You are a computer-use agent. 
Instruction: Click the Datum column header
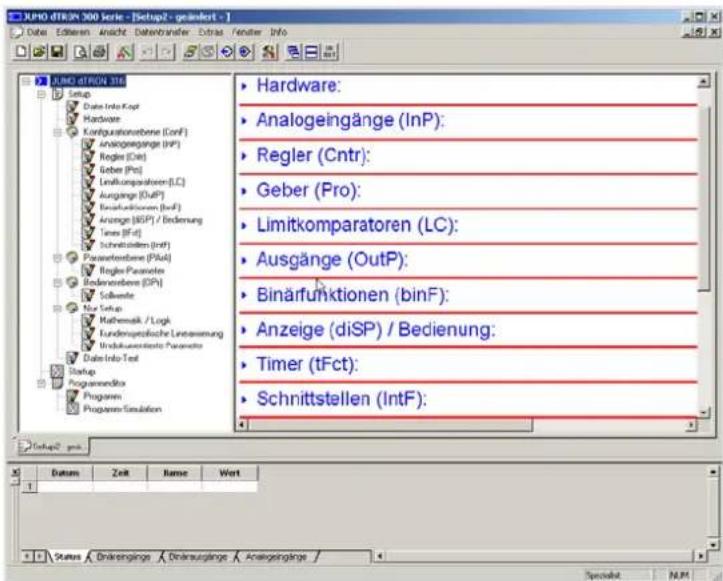65,473
